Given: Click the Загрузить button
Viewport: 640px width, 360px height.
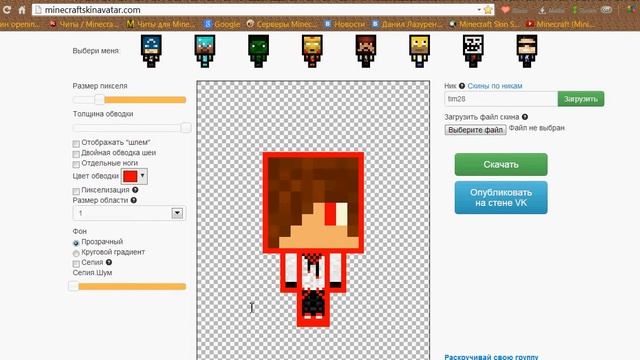Looking at the screenshot, I should click(x=581, y=99).
